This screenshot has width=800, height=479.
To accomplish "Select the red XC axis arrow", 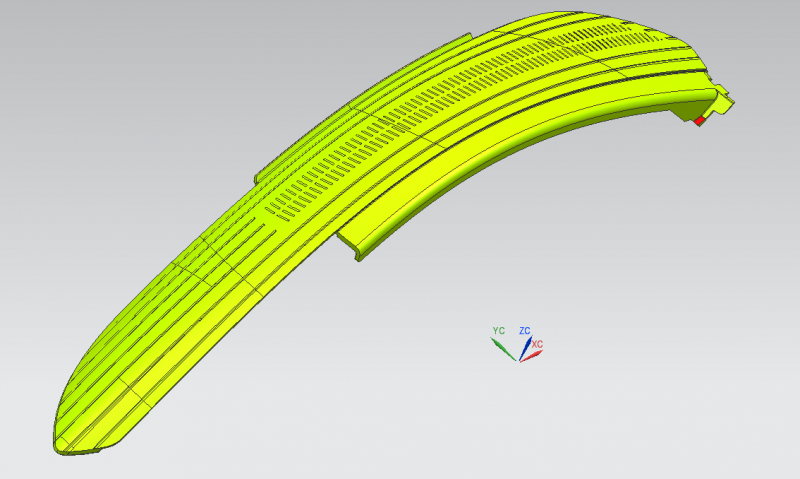I will coord(532,356).
